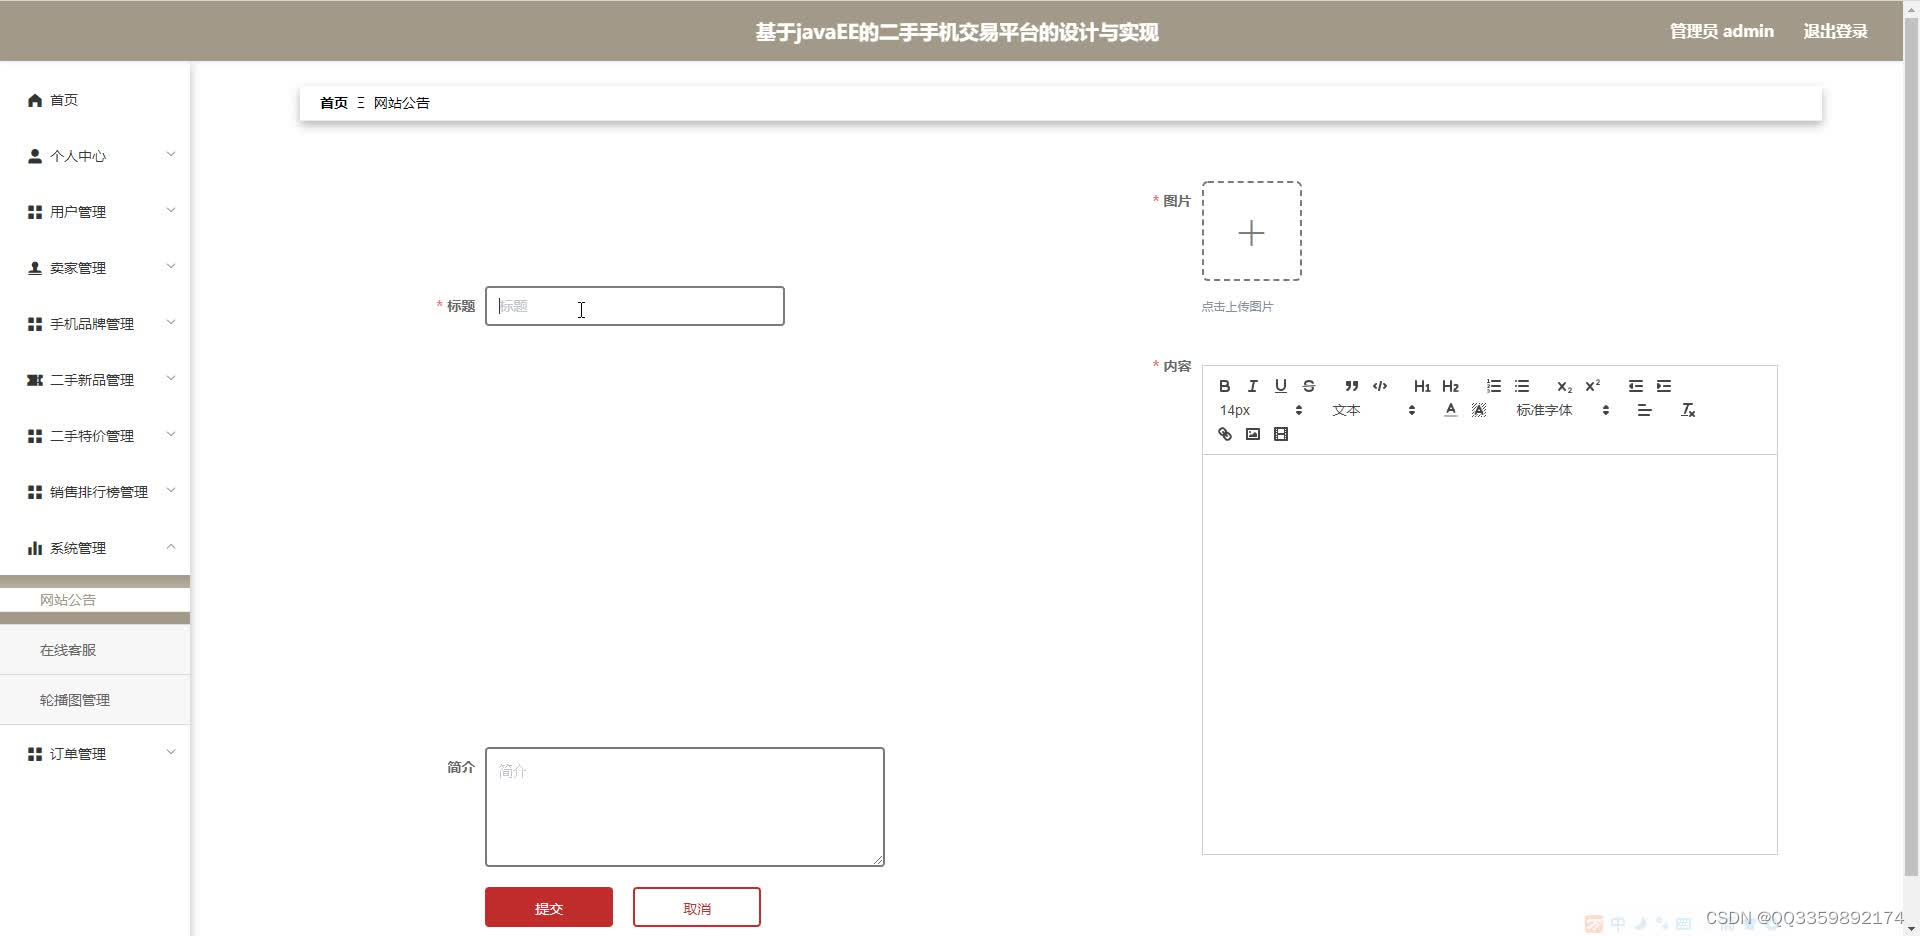Apply superscript formatting
The width and height of the screenshot is (1920, 936).
[x=1592, y=386]
